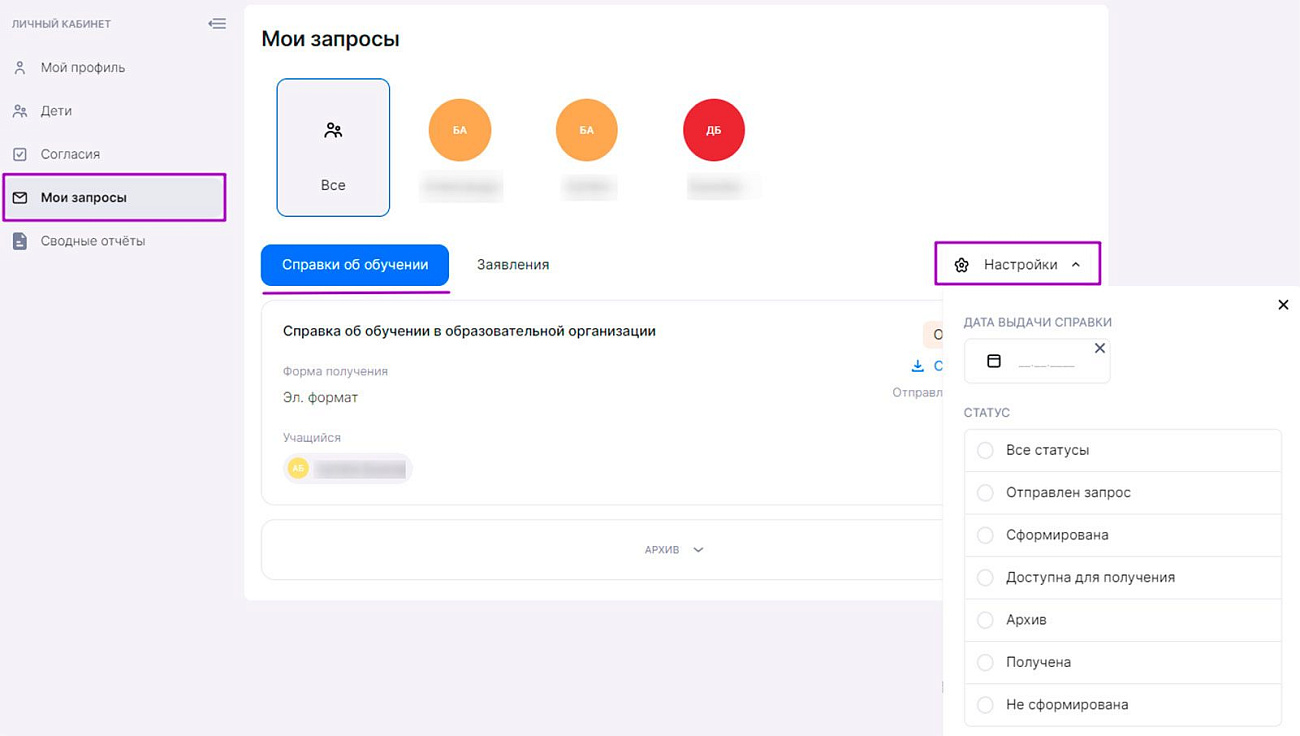The width and height of the screenshot is (1300, 736).
Task: Click the СТАТУС section label
Action: [987, 413]
